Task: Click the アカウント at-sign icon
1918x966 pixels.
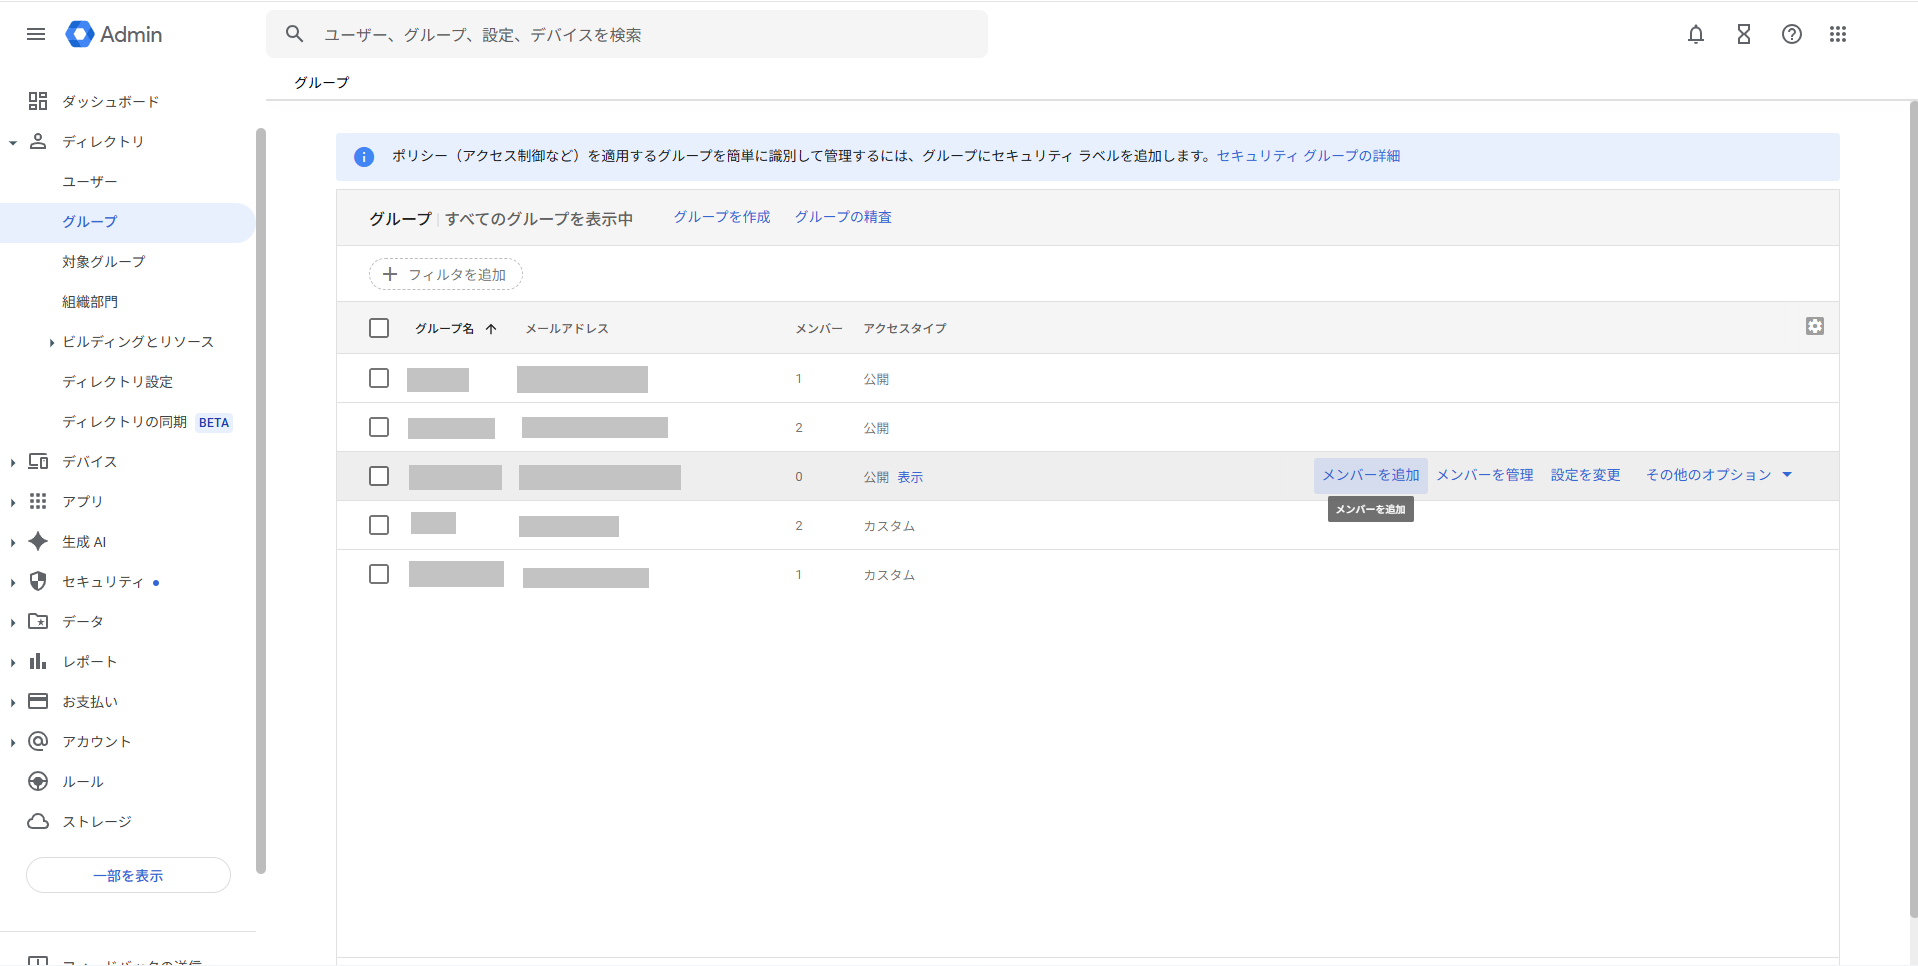Action: (x=38, y=741)
